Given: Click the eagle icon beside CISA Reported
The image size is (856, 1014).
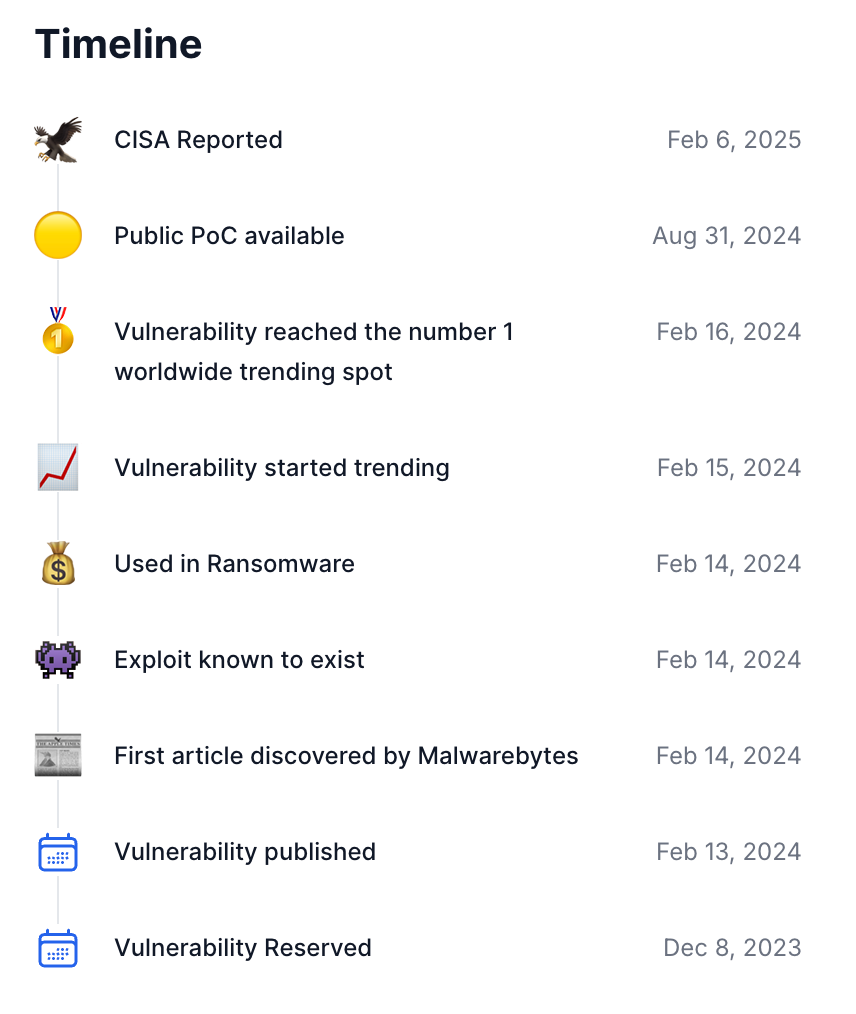Looking at the screenshot, I should tap(57, 140).
